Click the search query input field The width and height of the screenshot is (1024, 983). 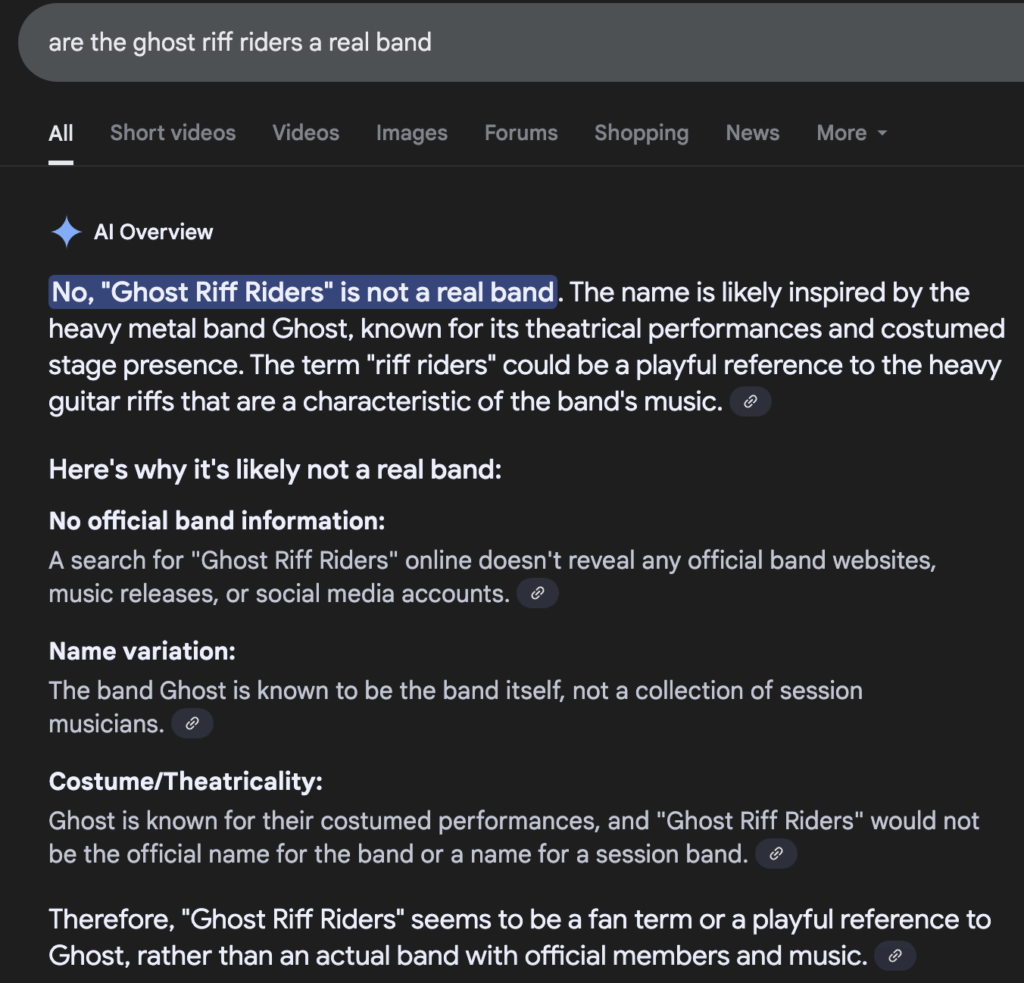click(x=500, y=44)
